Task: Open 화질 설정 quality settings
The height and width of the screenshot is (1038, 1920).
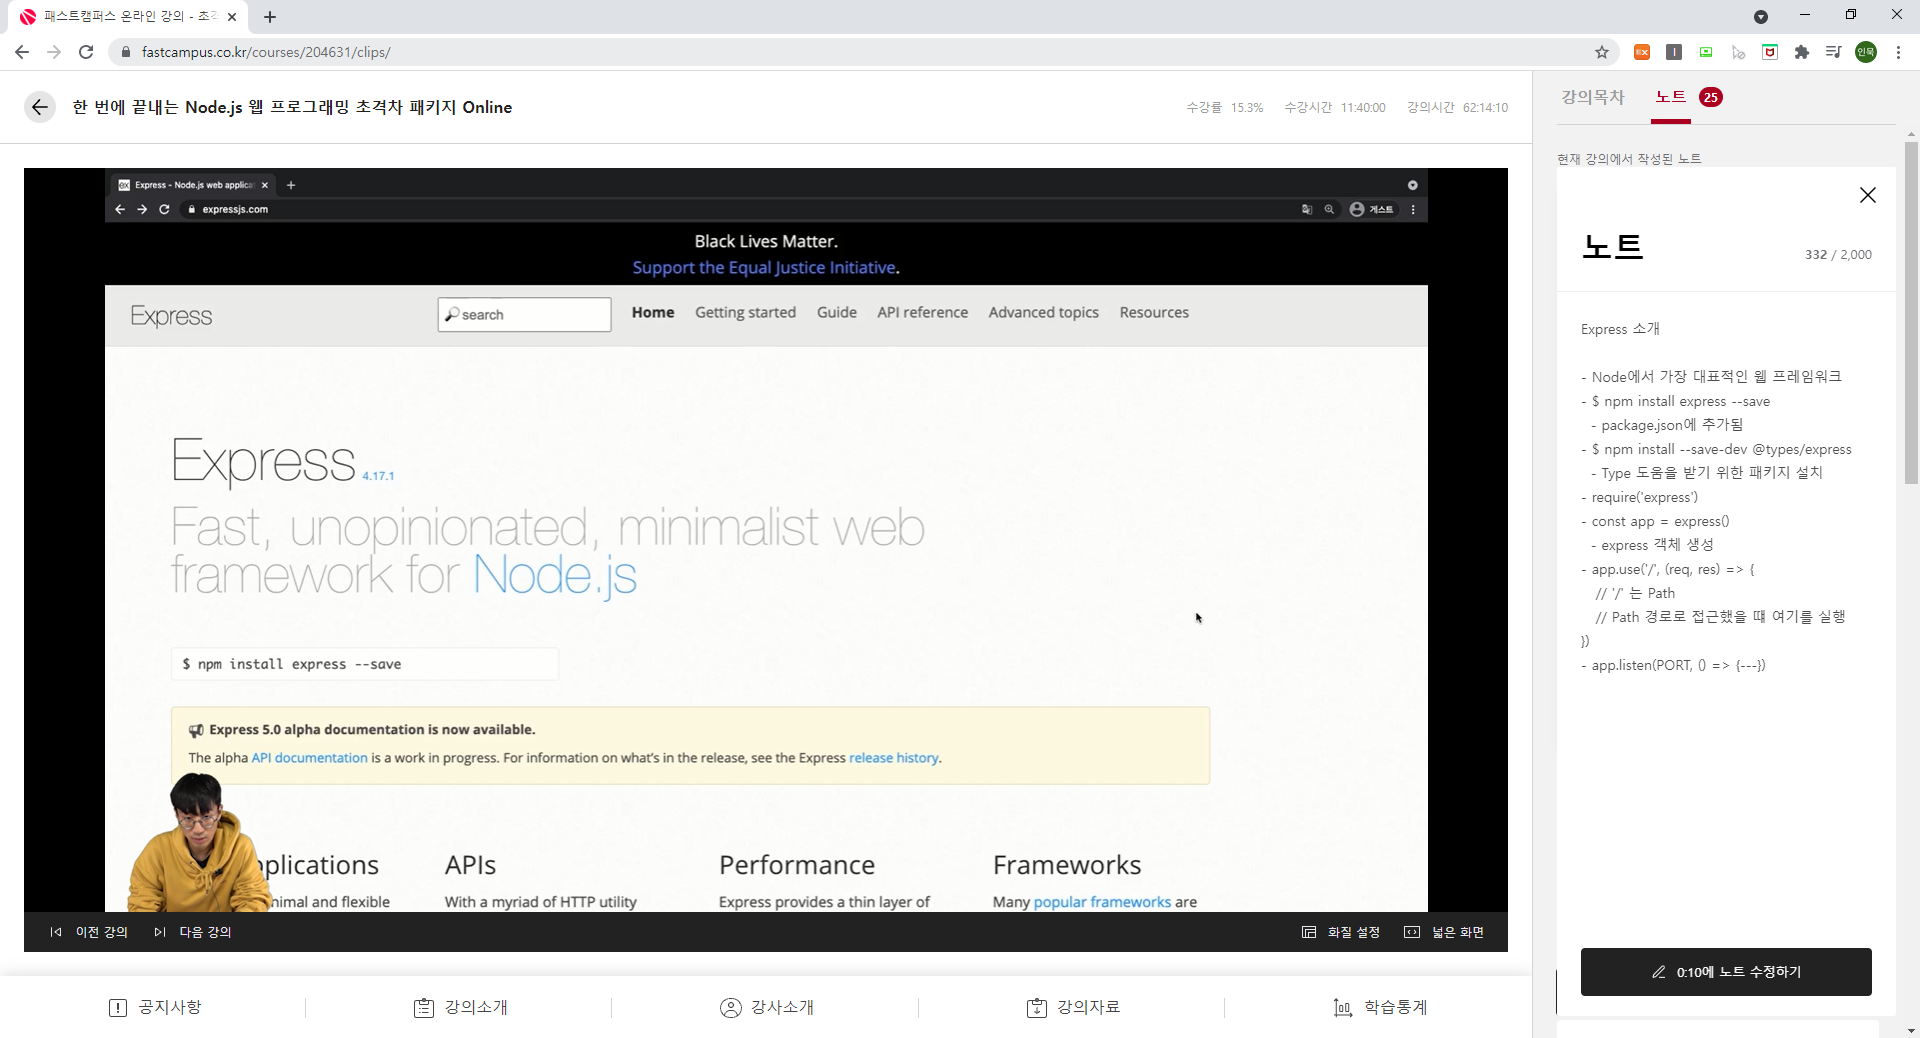Action: click(x=1341, y=932)
